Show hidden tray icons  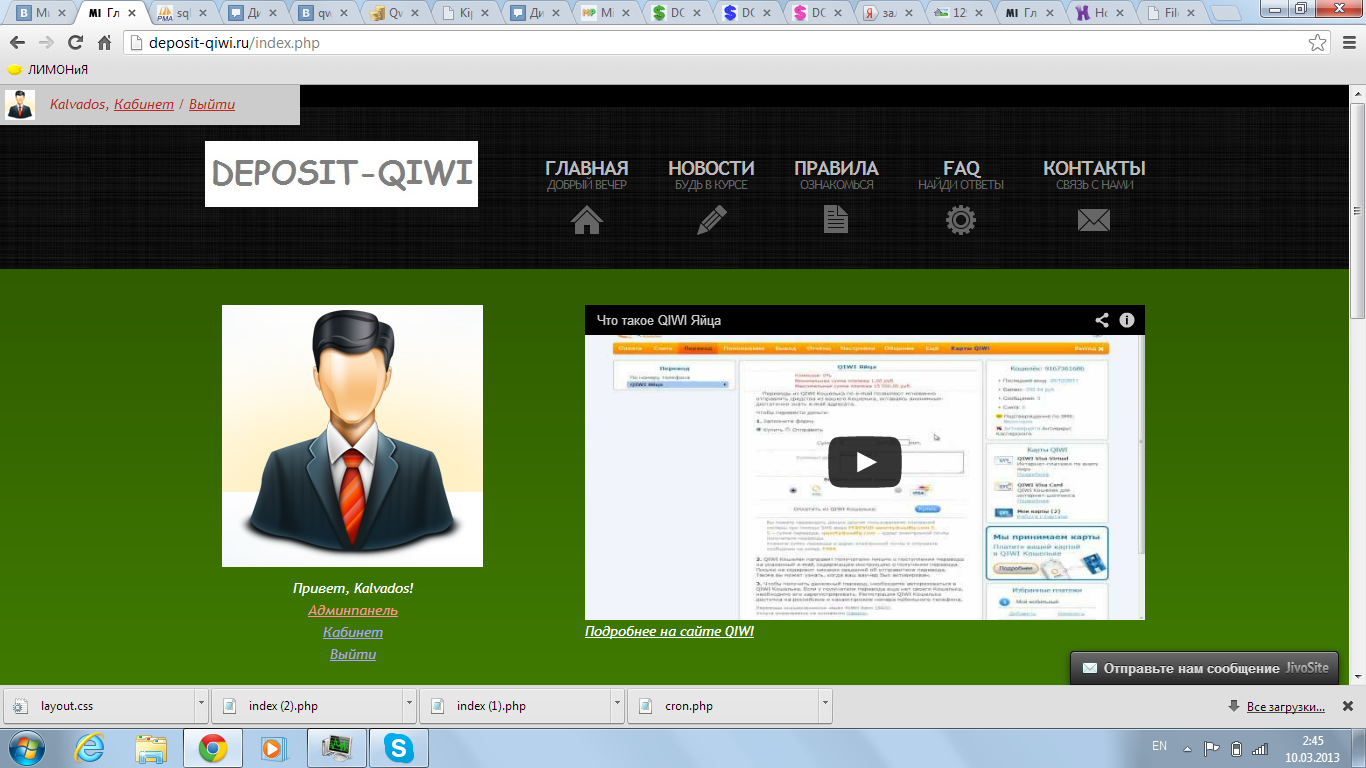coord(1187,748)
